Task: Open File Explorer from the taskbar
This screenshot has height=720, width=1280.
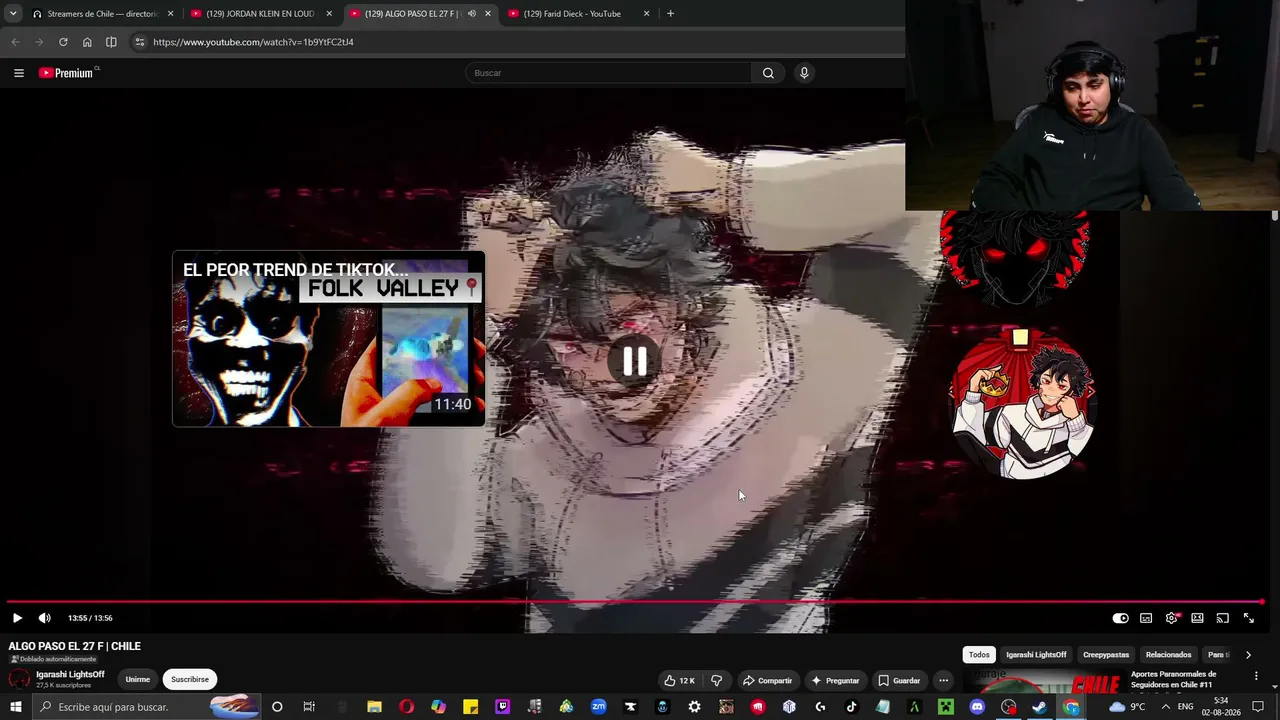Action: coord(374,707)
